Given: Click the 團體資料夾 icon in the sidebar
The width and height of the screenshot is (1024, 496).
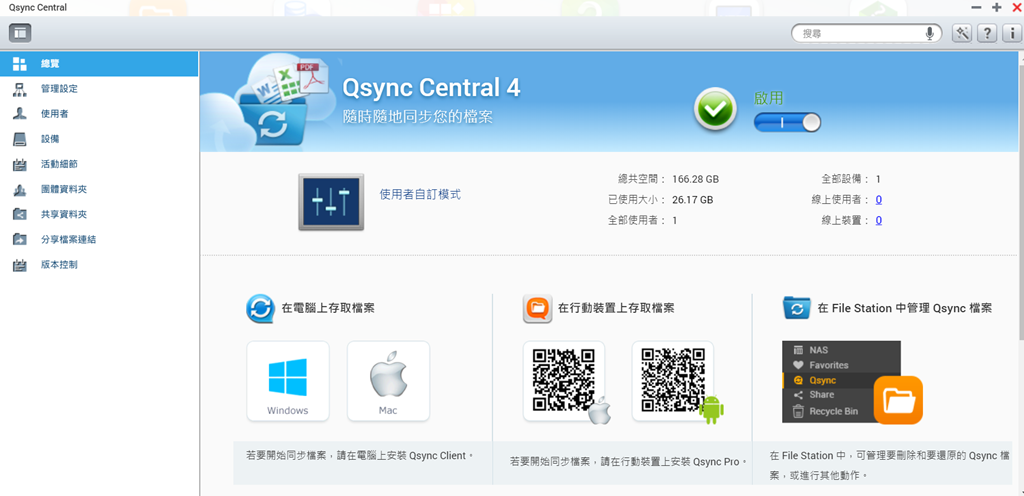Looking at the screenshot, I should tap(20, 189).
